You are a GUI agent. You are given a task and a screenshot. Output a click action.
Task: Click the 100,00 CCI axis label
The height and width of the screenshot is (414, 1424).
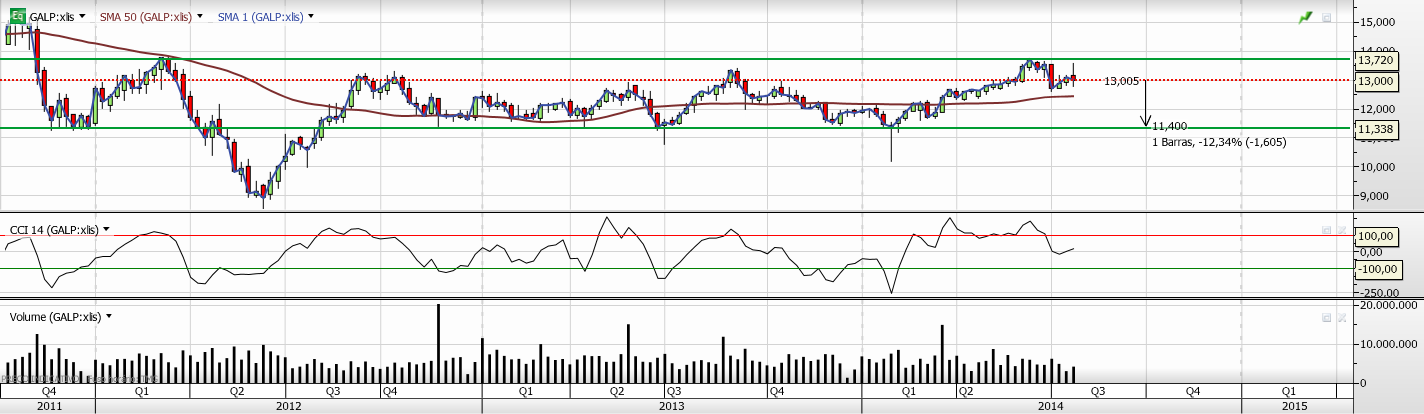pos(1375,236)
